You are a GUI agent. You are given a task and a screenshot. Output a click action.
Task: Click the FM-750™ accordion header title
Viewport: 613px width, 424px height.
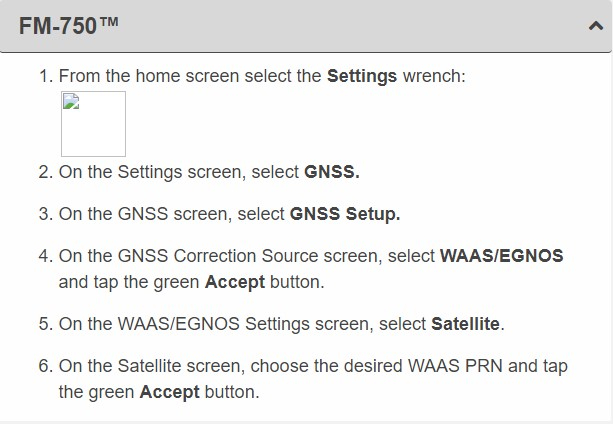[x=68, y=26]
